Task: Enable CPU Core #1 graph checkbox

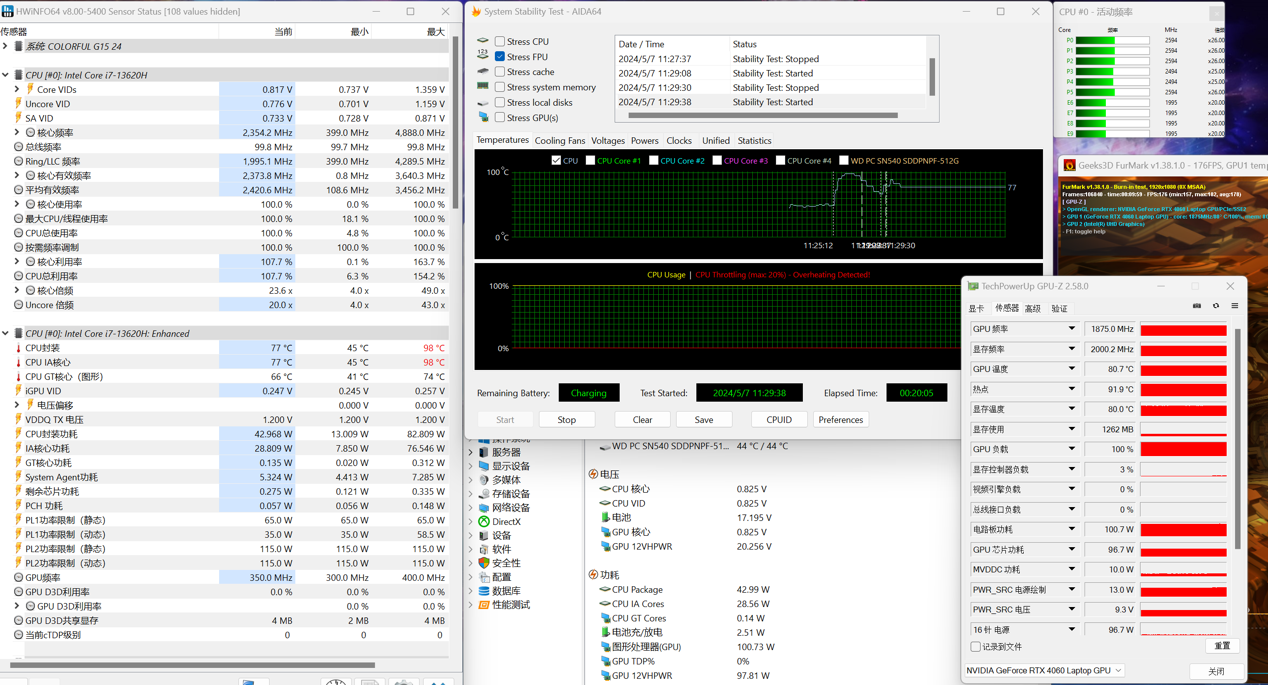Action: click(x=590, y=160)
